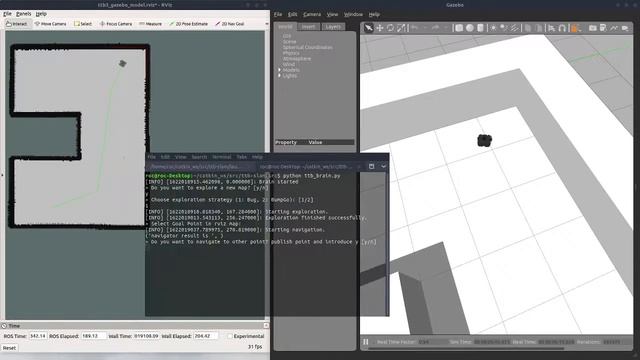Click Gazebo's video record icon

pyautogui.click(x=625, y=28)
